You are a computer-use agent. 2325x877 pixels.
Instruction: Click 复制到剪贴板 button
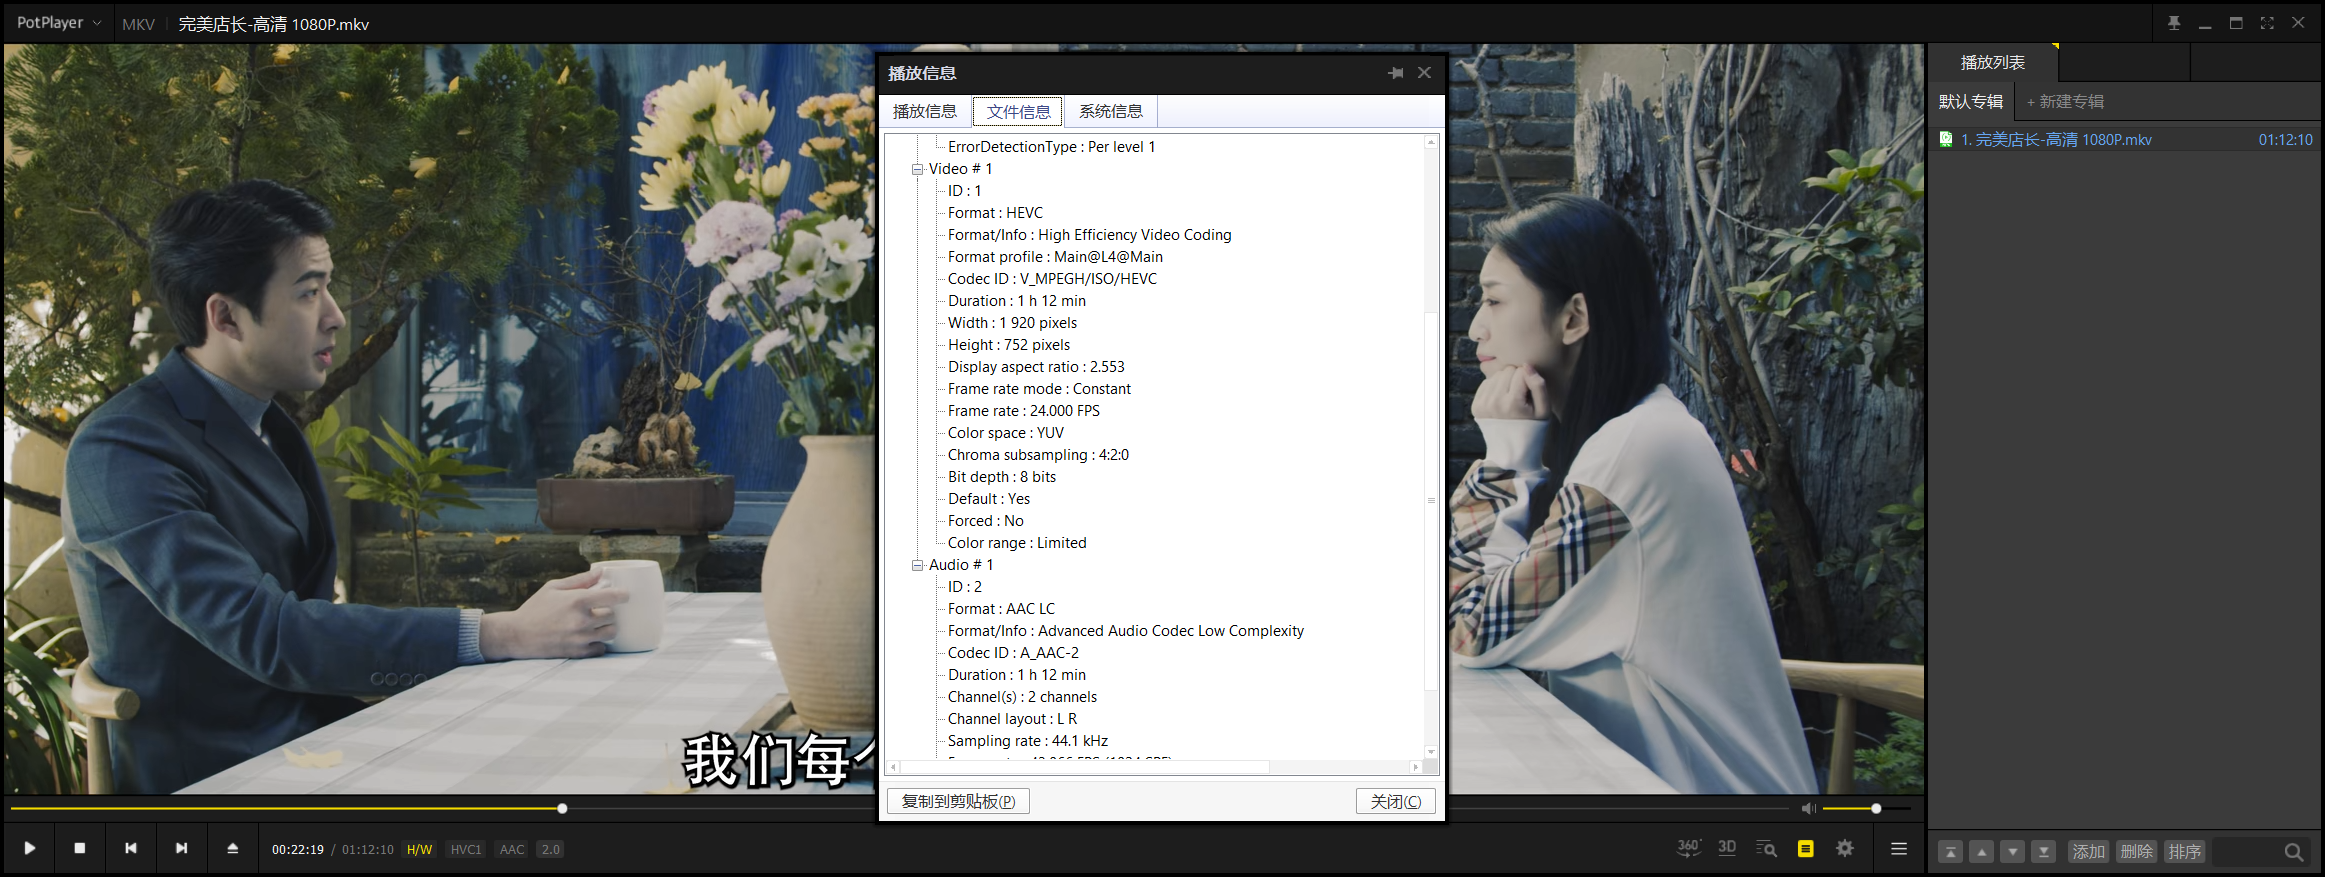click(x=958, y=801)
